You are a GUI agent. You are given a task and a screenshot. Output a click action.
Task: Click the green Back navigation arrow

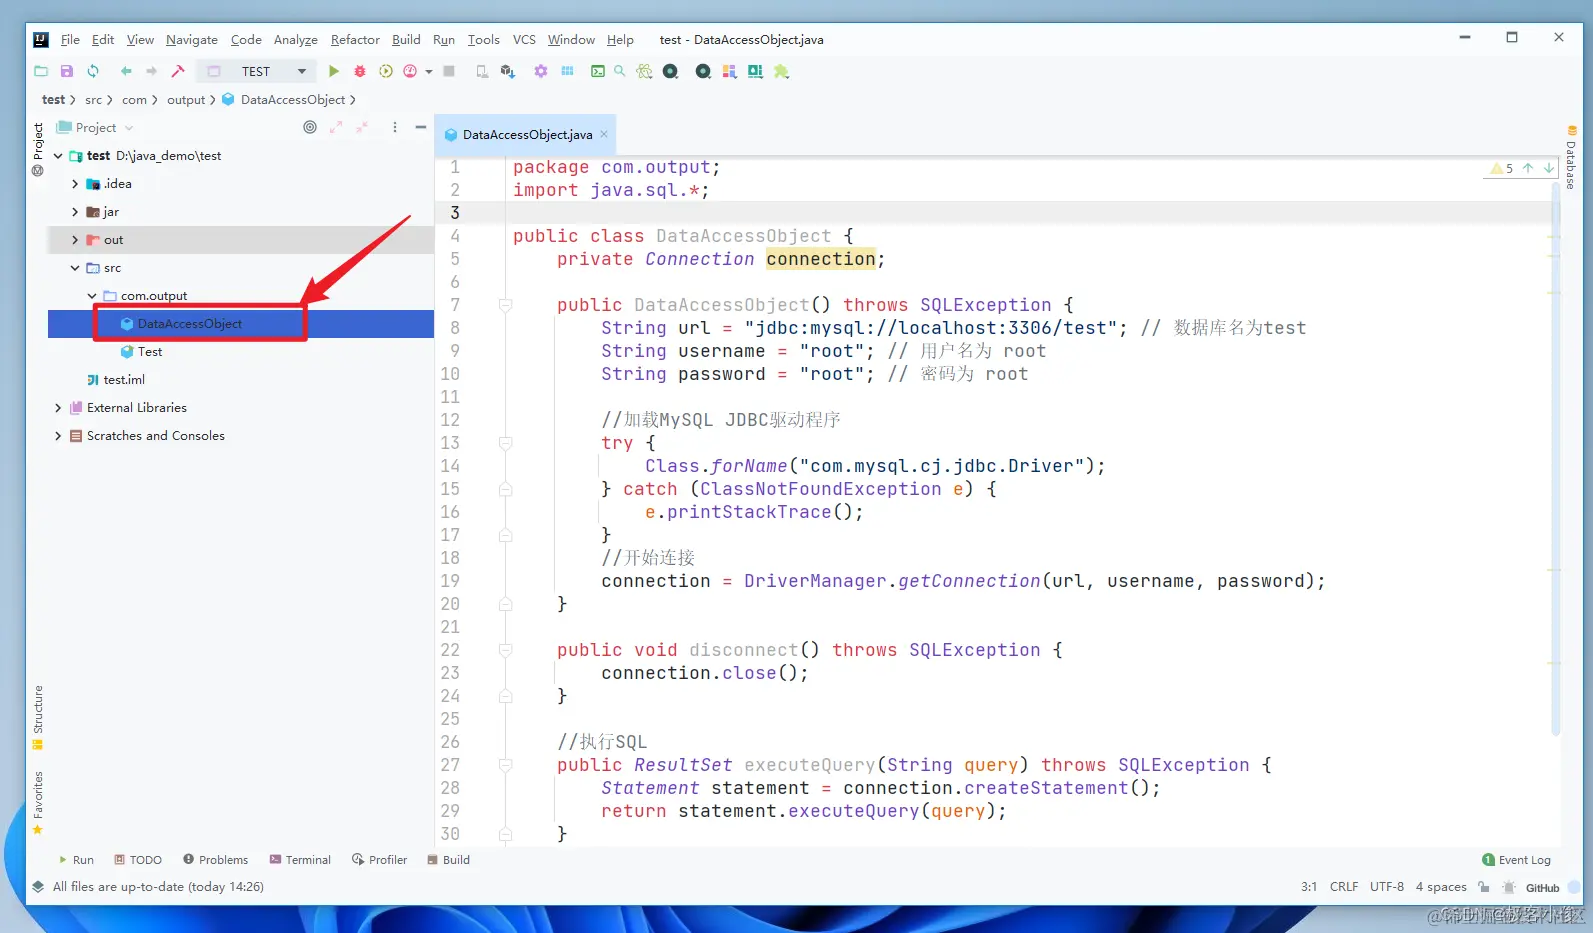coord(126,71)
